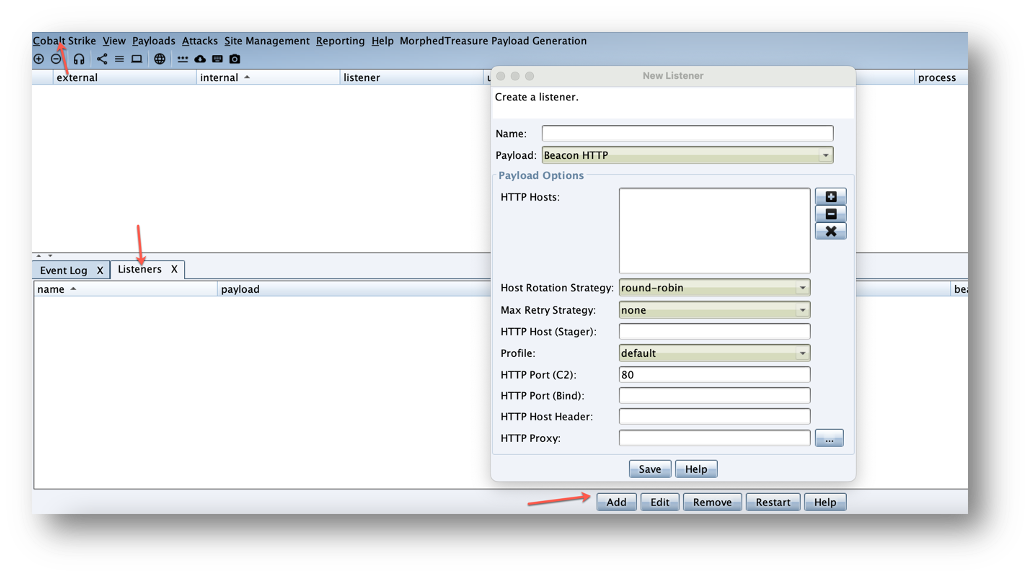Focus the HTTP Host (Stager) field
Image resolution: width=1030 pixels, height=576 pixels.
coord(714,332)
